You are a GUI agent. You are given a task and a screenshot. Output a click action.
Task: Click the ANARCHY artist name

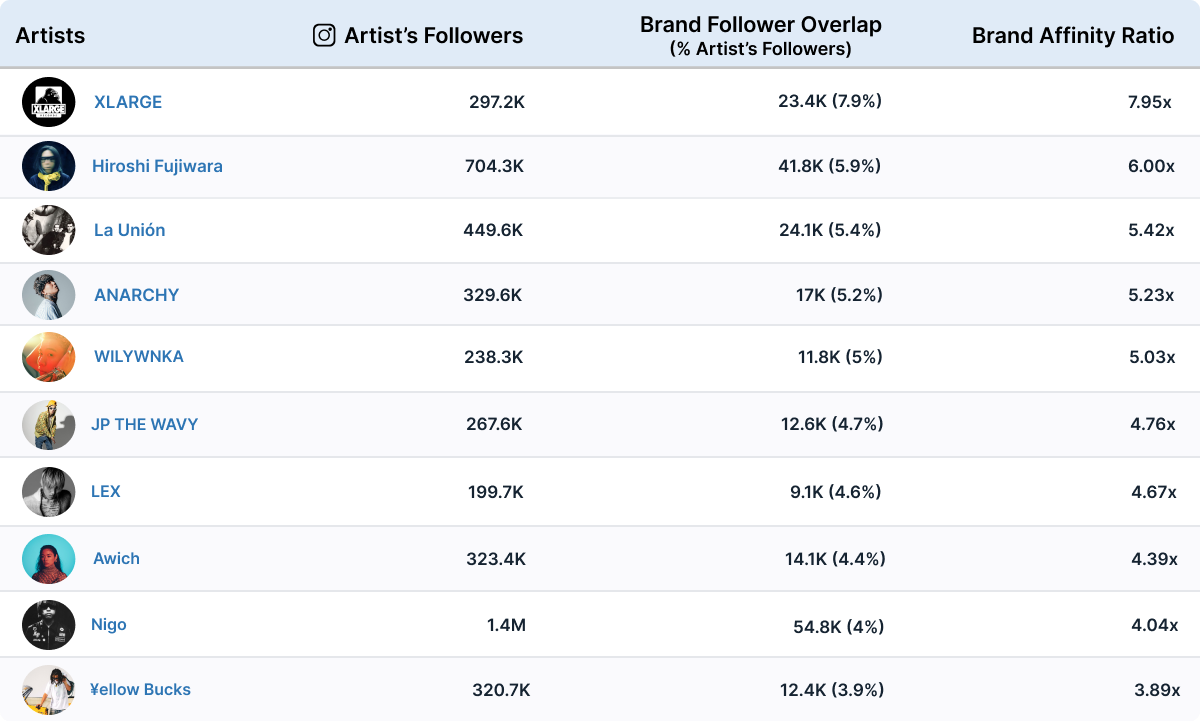(136, 295)
